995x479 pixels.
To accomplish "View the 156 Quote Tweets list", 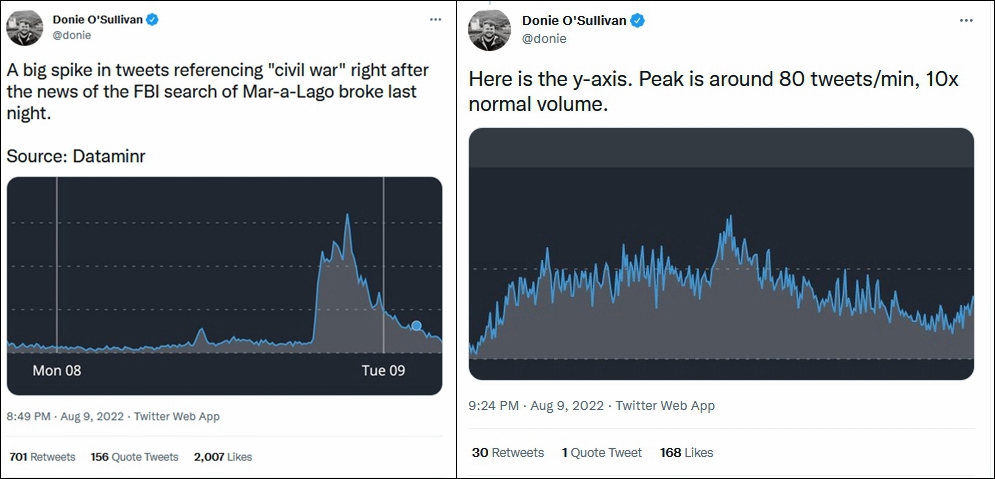I will point(135,457).
